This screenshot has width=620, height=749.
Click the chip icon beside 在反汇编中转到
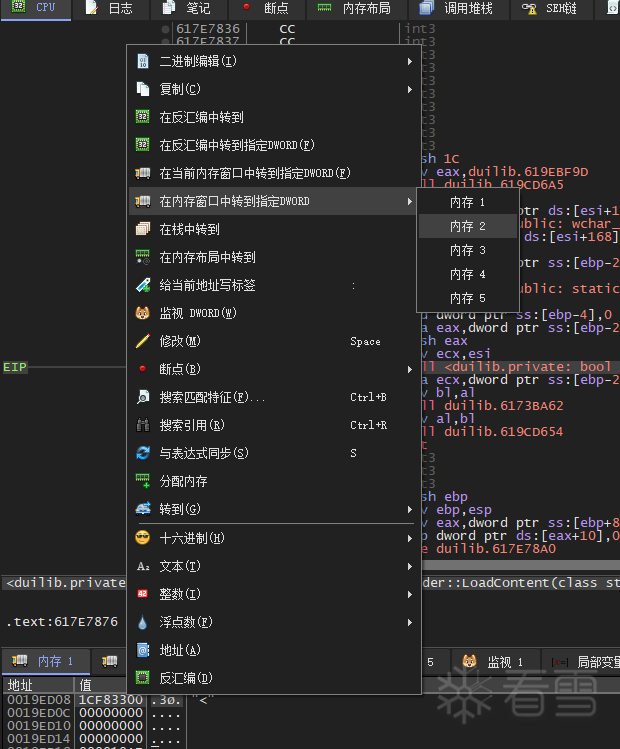pos(142,117)
